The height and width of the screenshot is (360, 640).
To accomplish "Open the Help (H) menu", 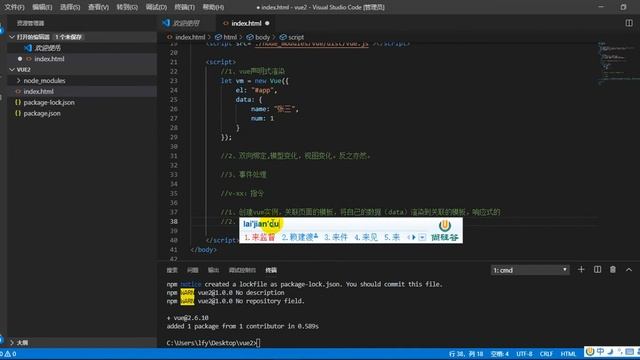I will [x=213, y=7].
